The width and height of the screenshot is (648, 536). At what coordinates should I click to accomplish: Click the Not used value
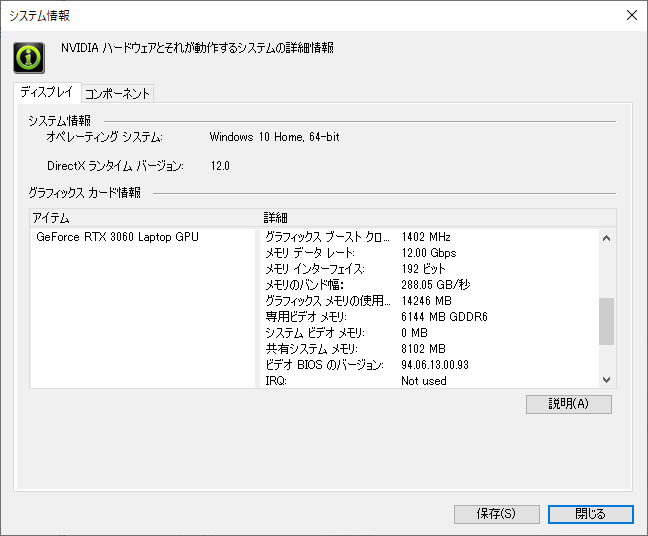click(x=424, y=381)
